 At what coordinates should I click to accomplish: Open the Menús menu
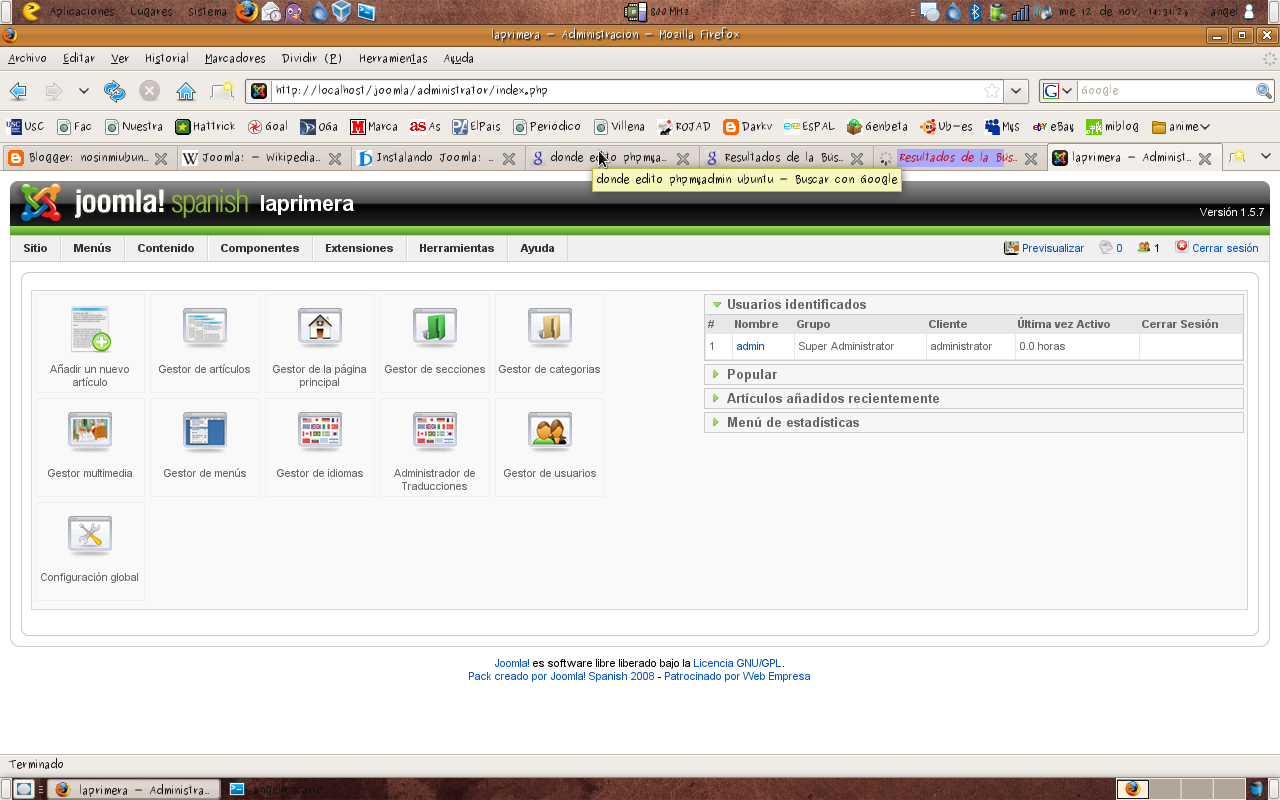[92, 248]
